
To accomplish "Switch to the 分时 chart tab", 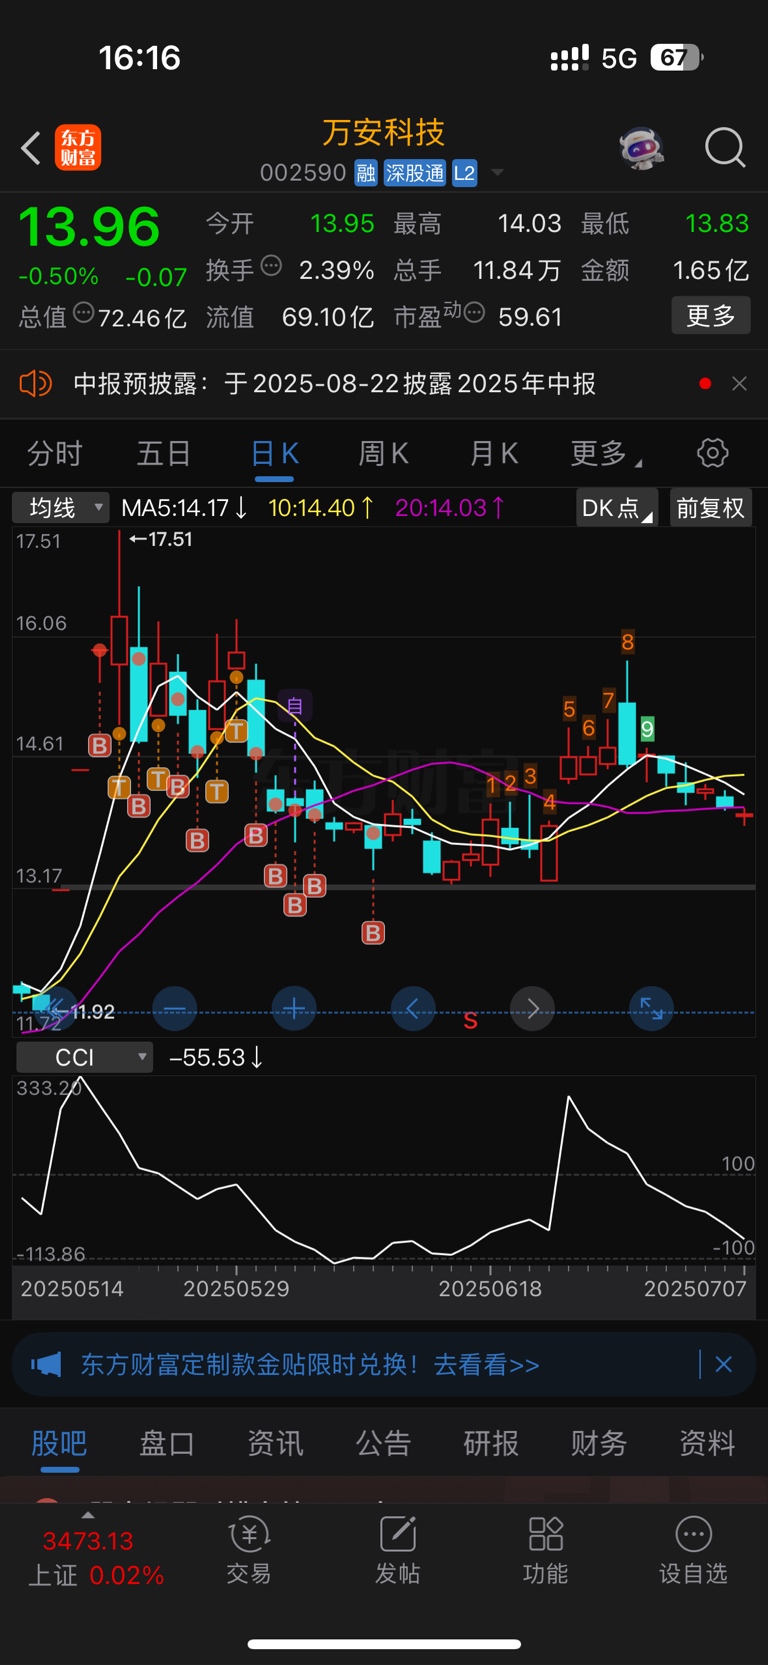I will [x=55, y=454].
